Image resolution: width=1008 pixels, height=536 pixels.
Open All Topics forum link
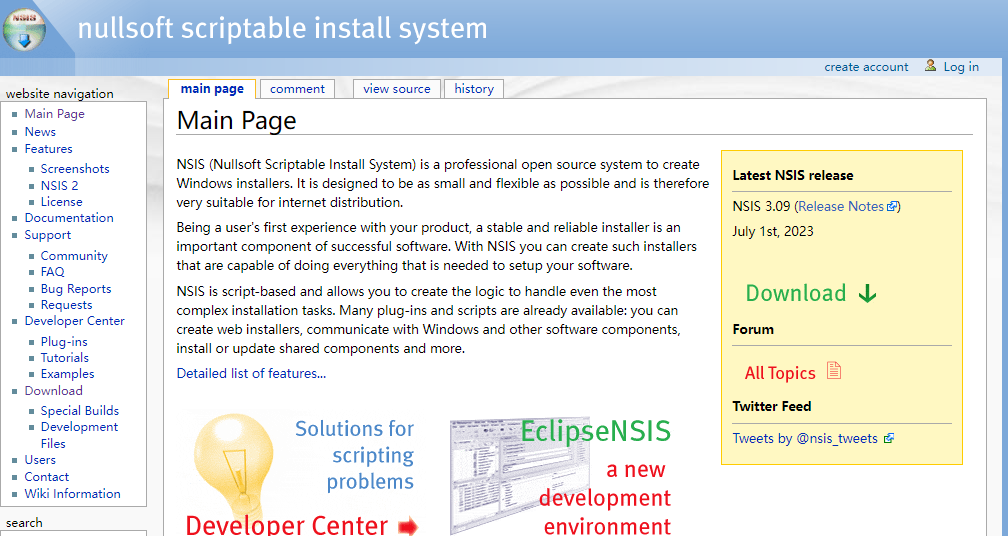[780, 373]
